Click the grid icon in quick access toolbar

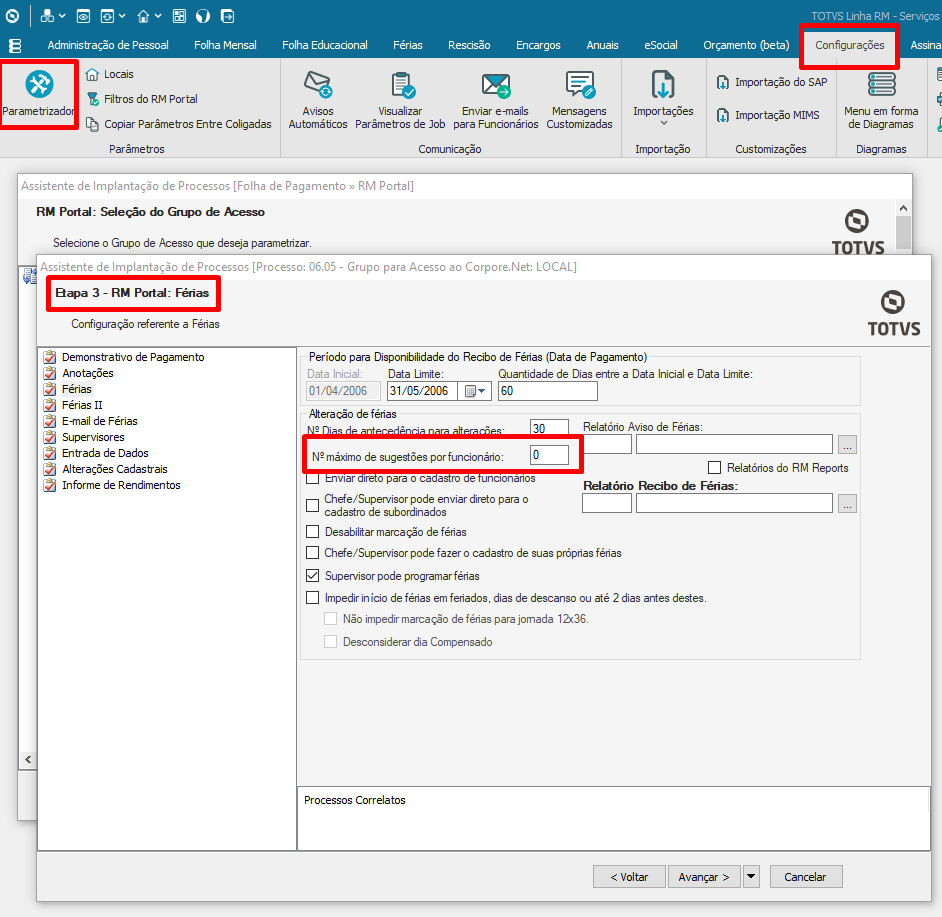(x=179, y=16)
